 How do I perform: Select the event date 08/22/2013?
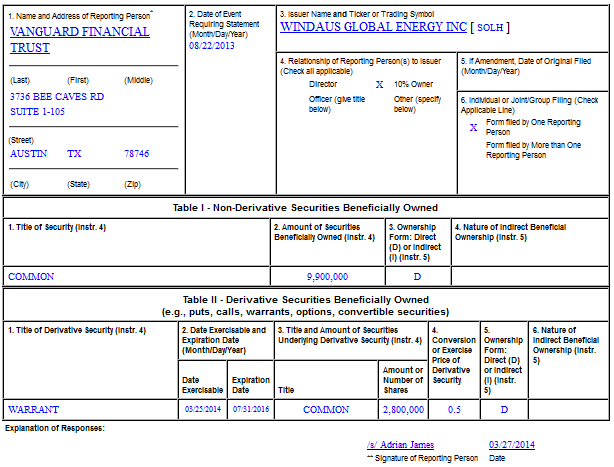(x=211, y=46)
